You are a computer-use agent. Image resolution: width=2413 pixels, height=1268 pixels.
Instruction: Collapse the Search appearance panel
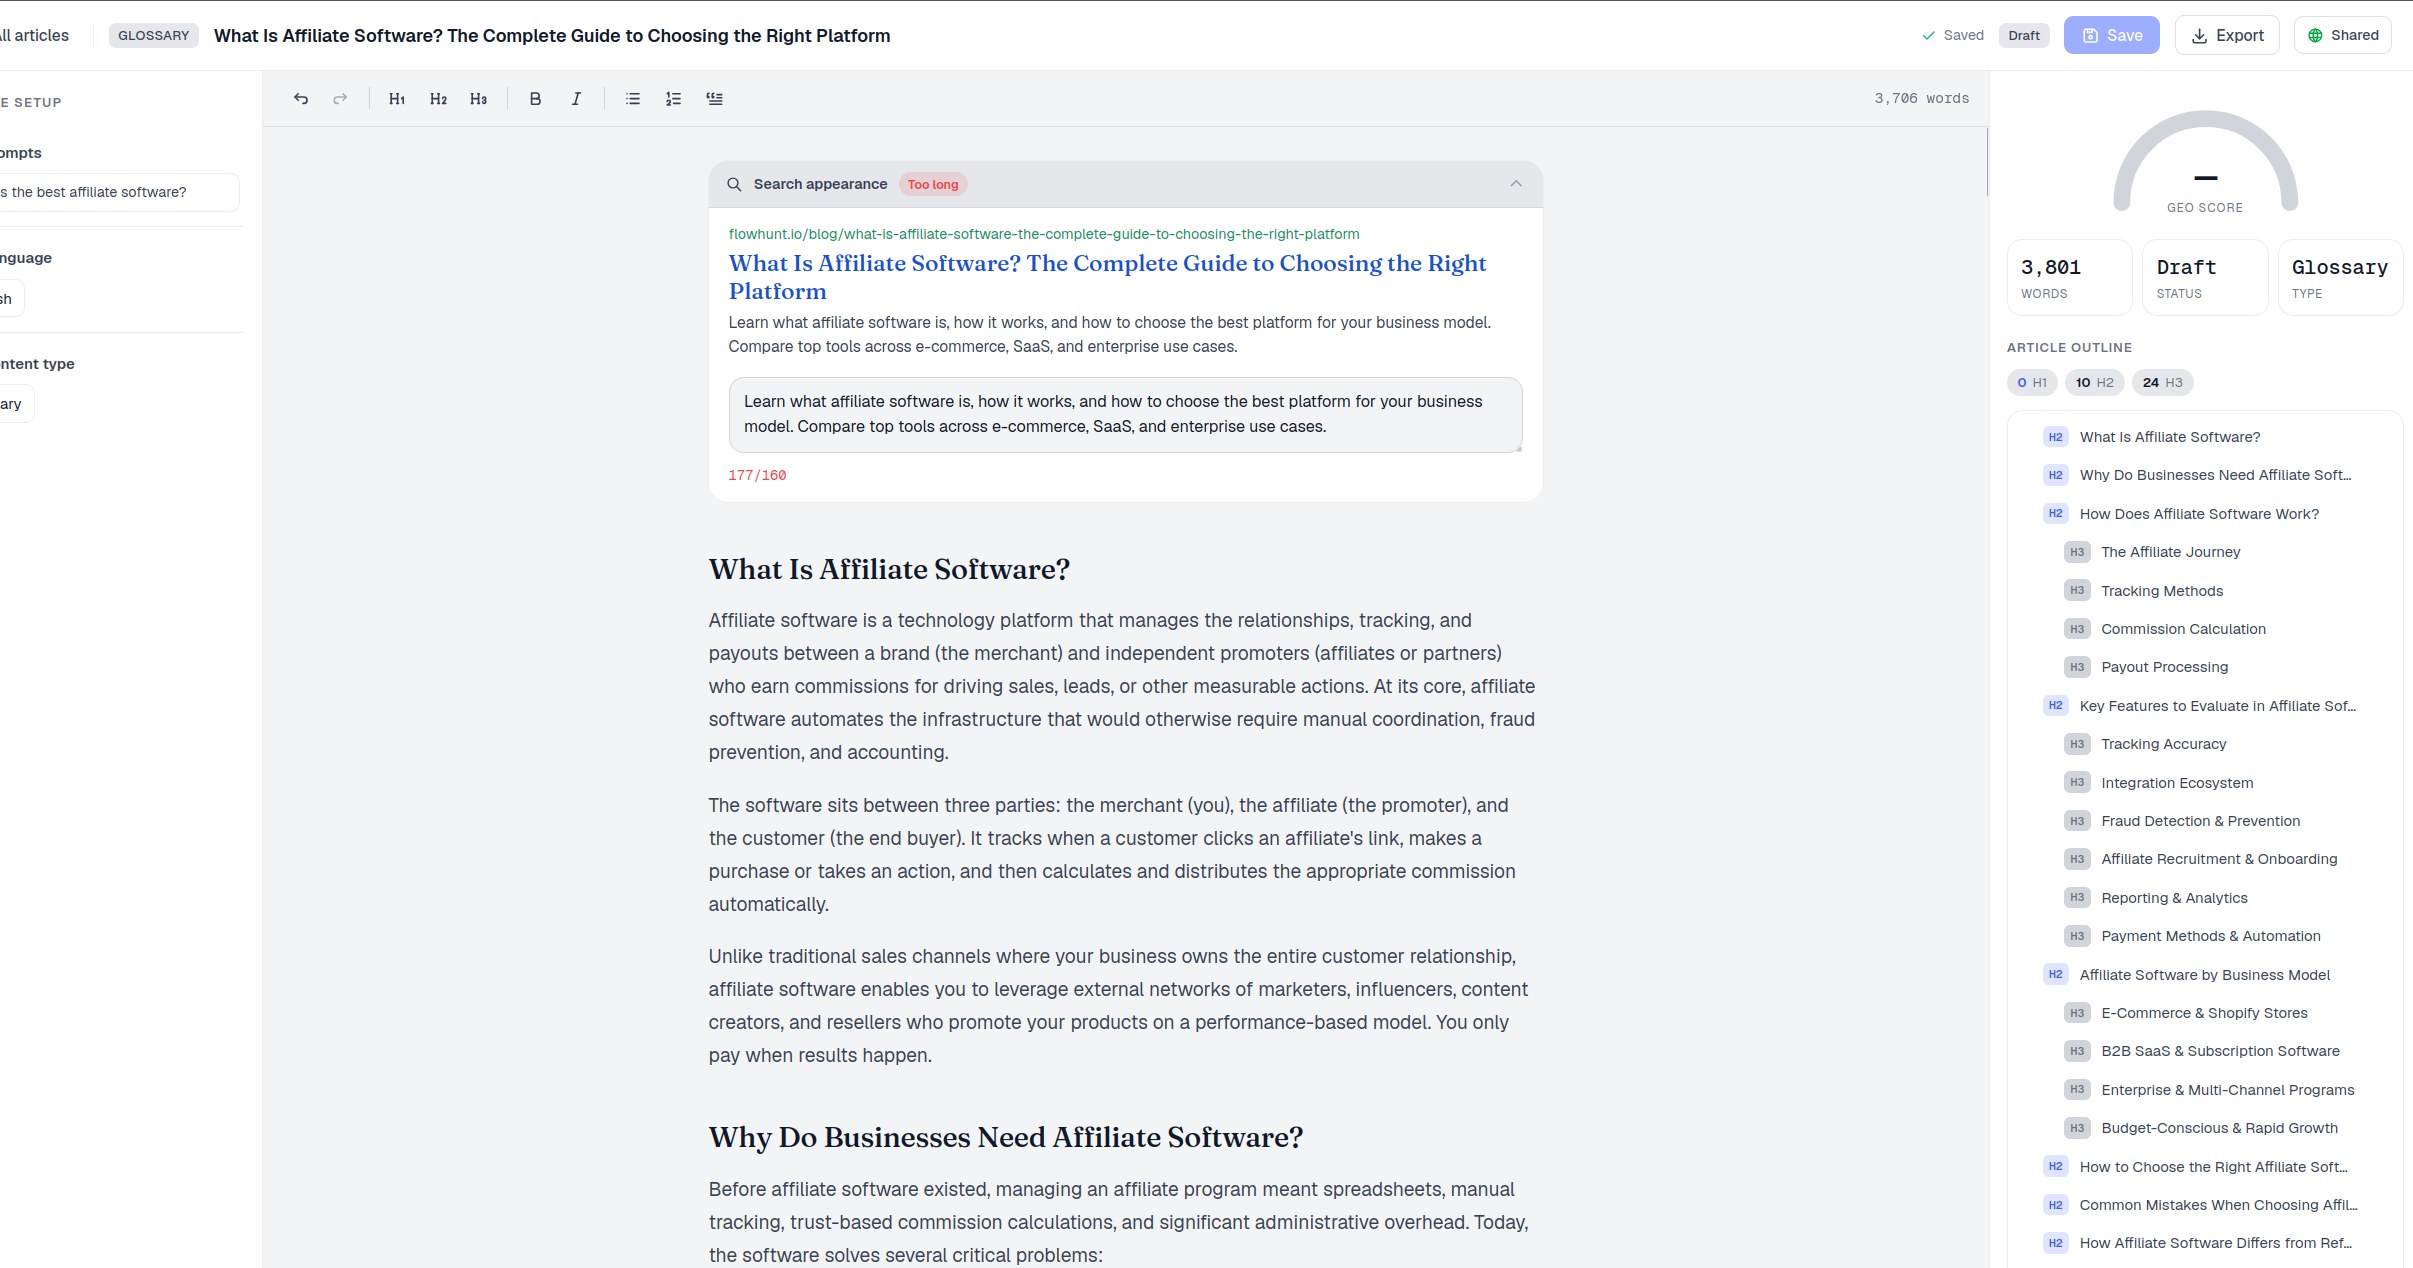(1516, 184)
